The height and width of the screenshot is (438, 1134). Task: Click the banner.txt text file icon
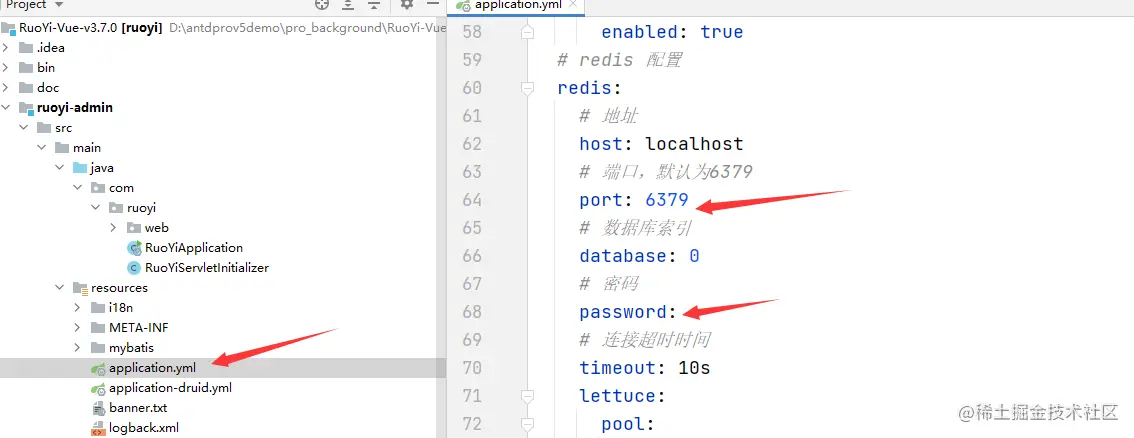pyautogui.click(x=98, y=408)
